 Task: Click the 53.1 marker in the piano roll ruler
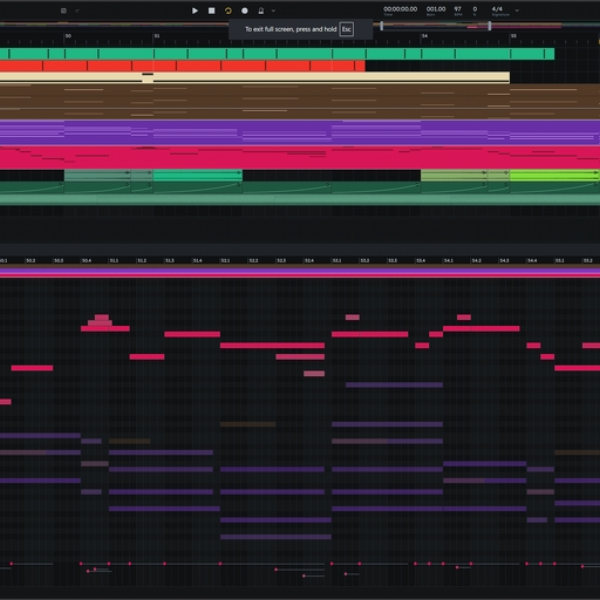tap(337, 261)
